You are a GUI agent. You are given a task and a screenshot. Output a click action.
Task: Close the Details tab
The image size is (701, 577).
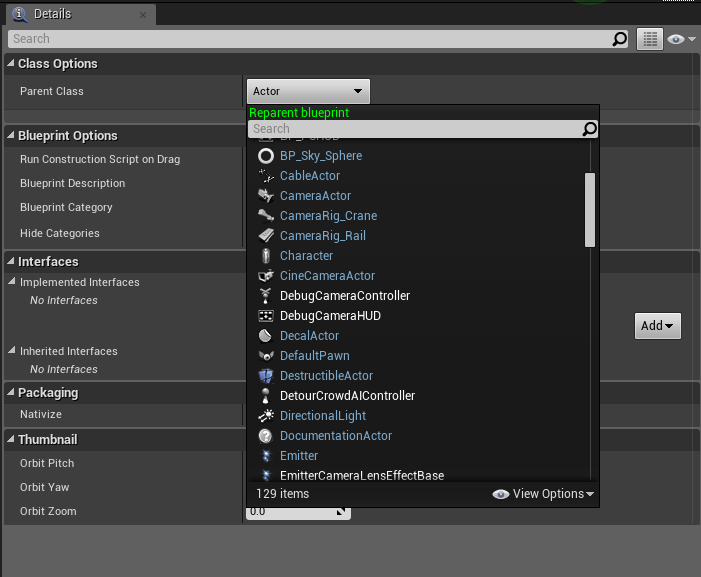[x=143, y=15]
